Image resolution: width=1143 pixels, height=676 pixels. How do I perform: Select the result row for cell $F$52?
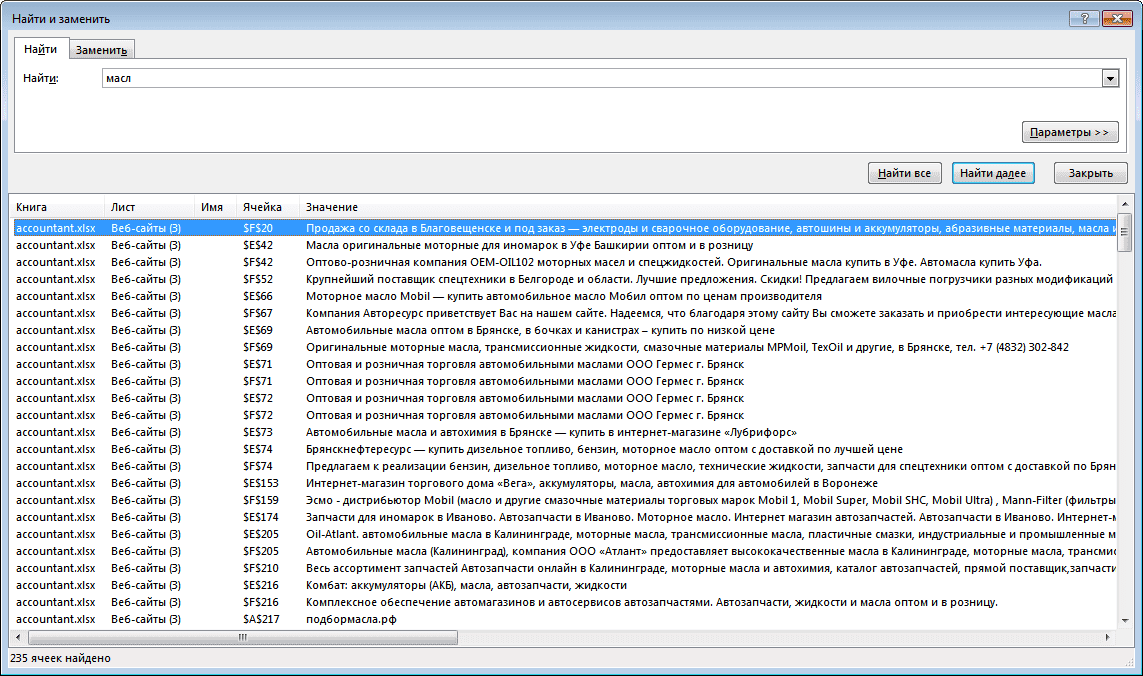pyautogui.click(x=564, y=279)
